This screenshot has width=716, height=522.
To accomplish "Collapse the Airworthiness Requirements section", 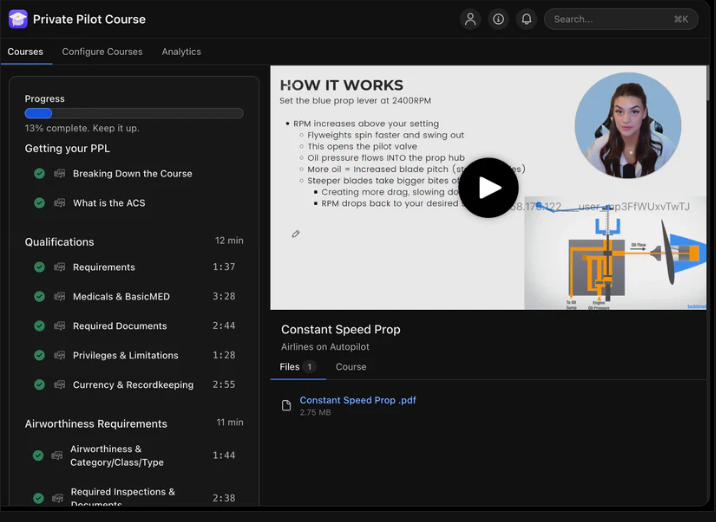I will click(96, 424).
